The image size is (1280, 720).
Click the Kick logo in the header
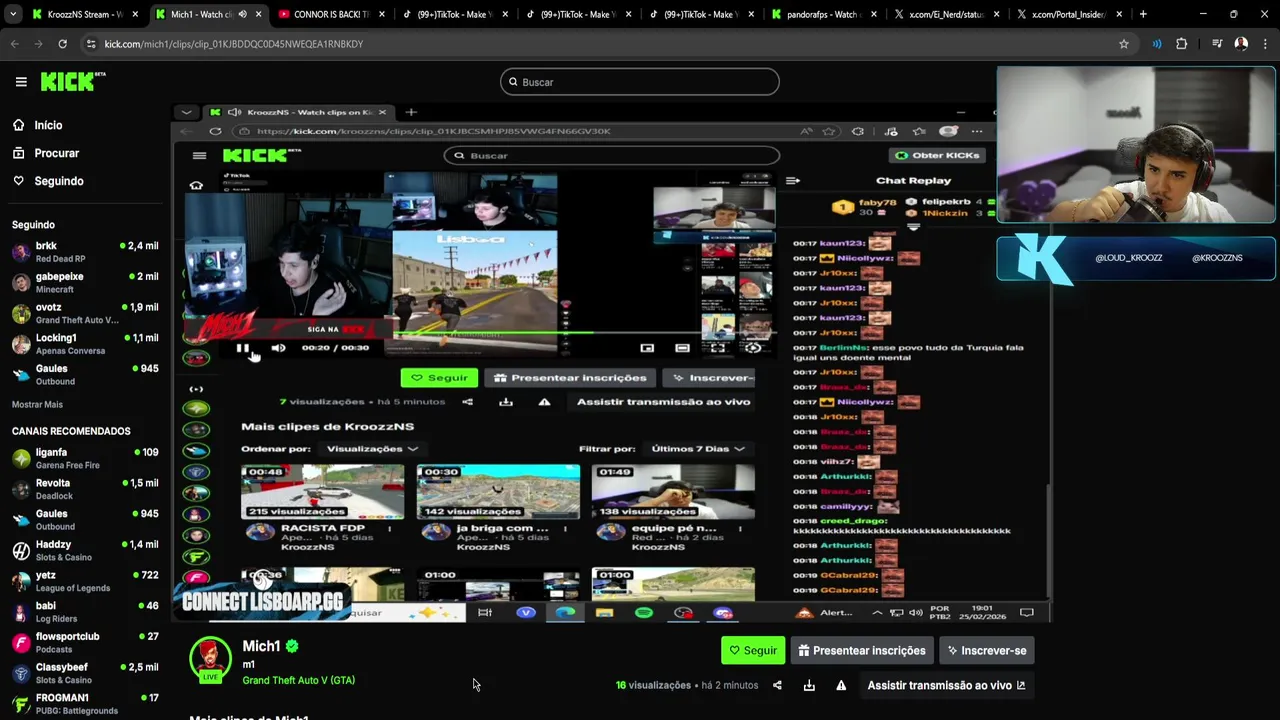pyautogui.click(x=73, y=82)
